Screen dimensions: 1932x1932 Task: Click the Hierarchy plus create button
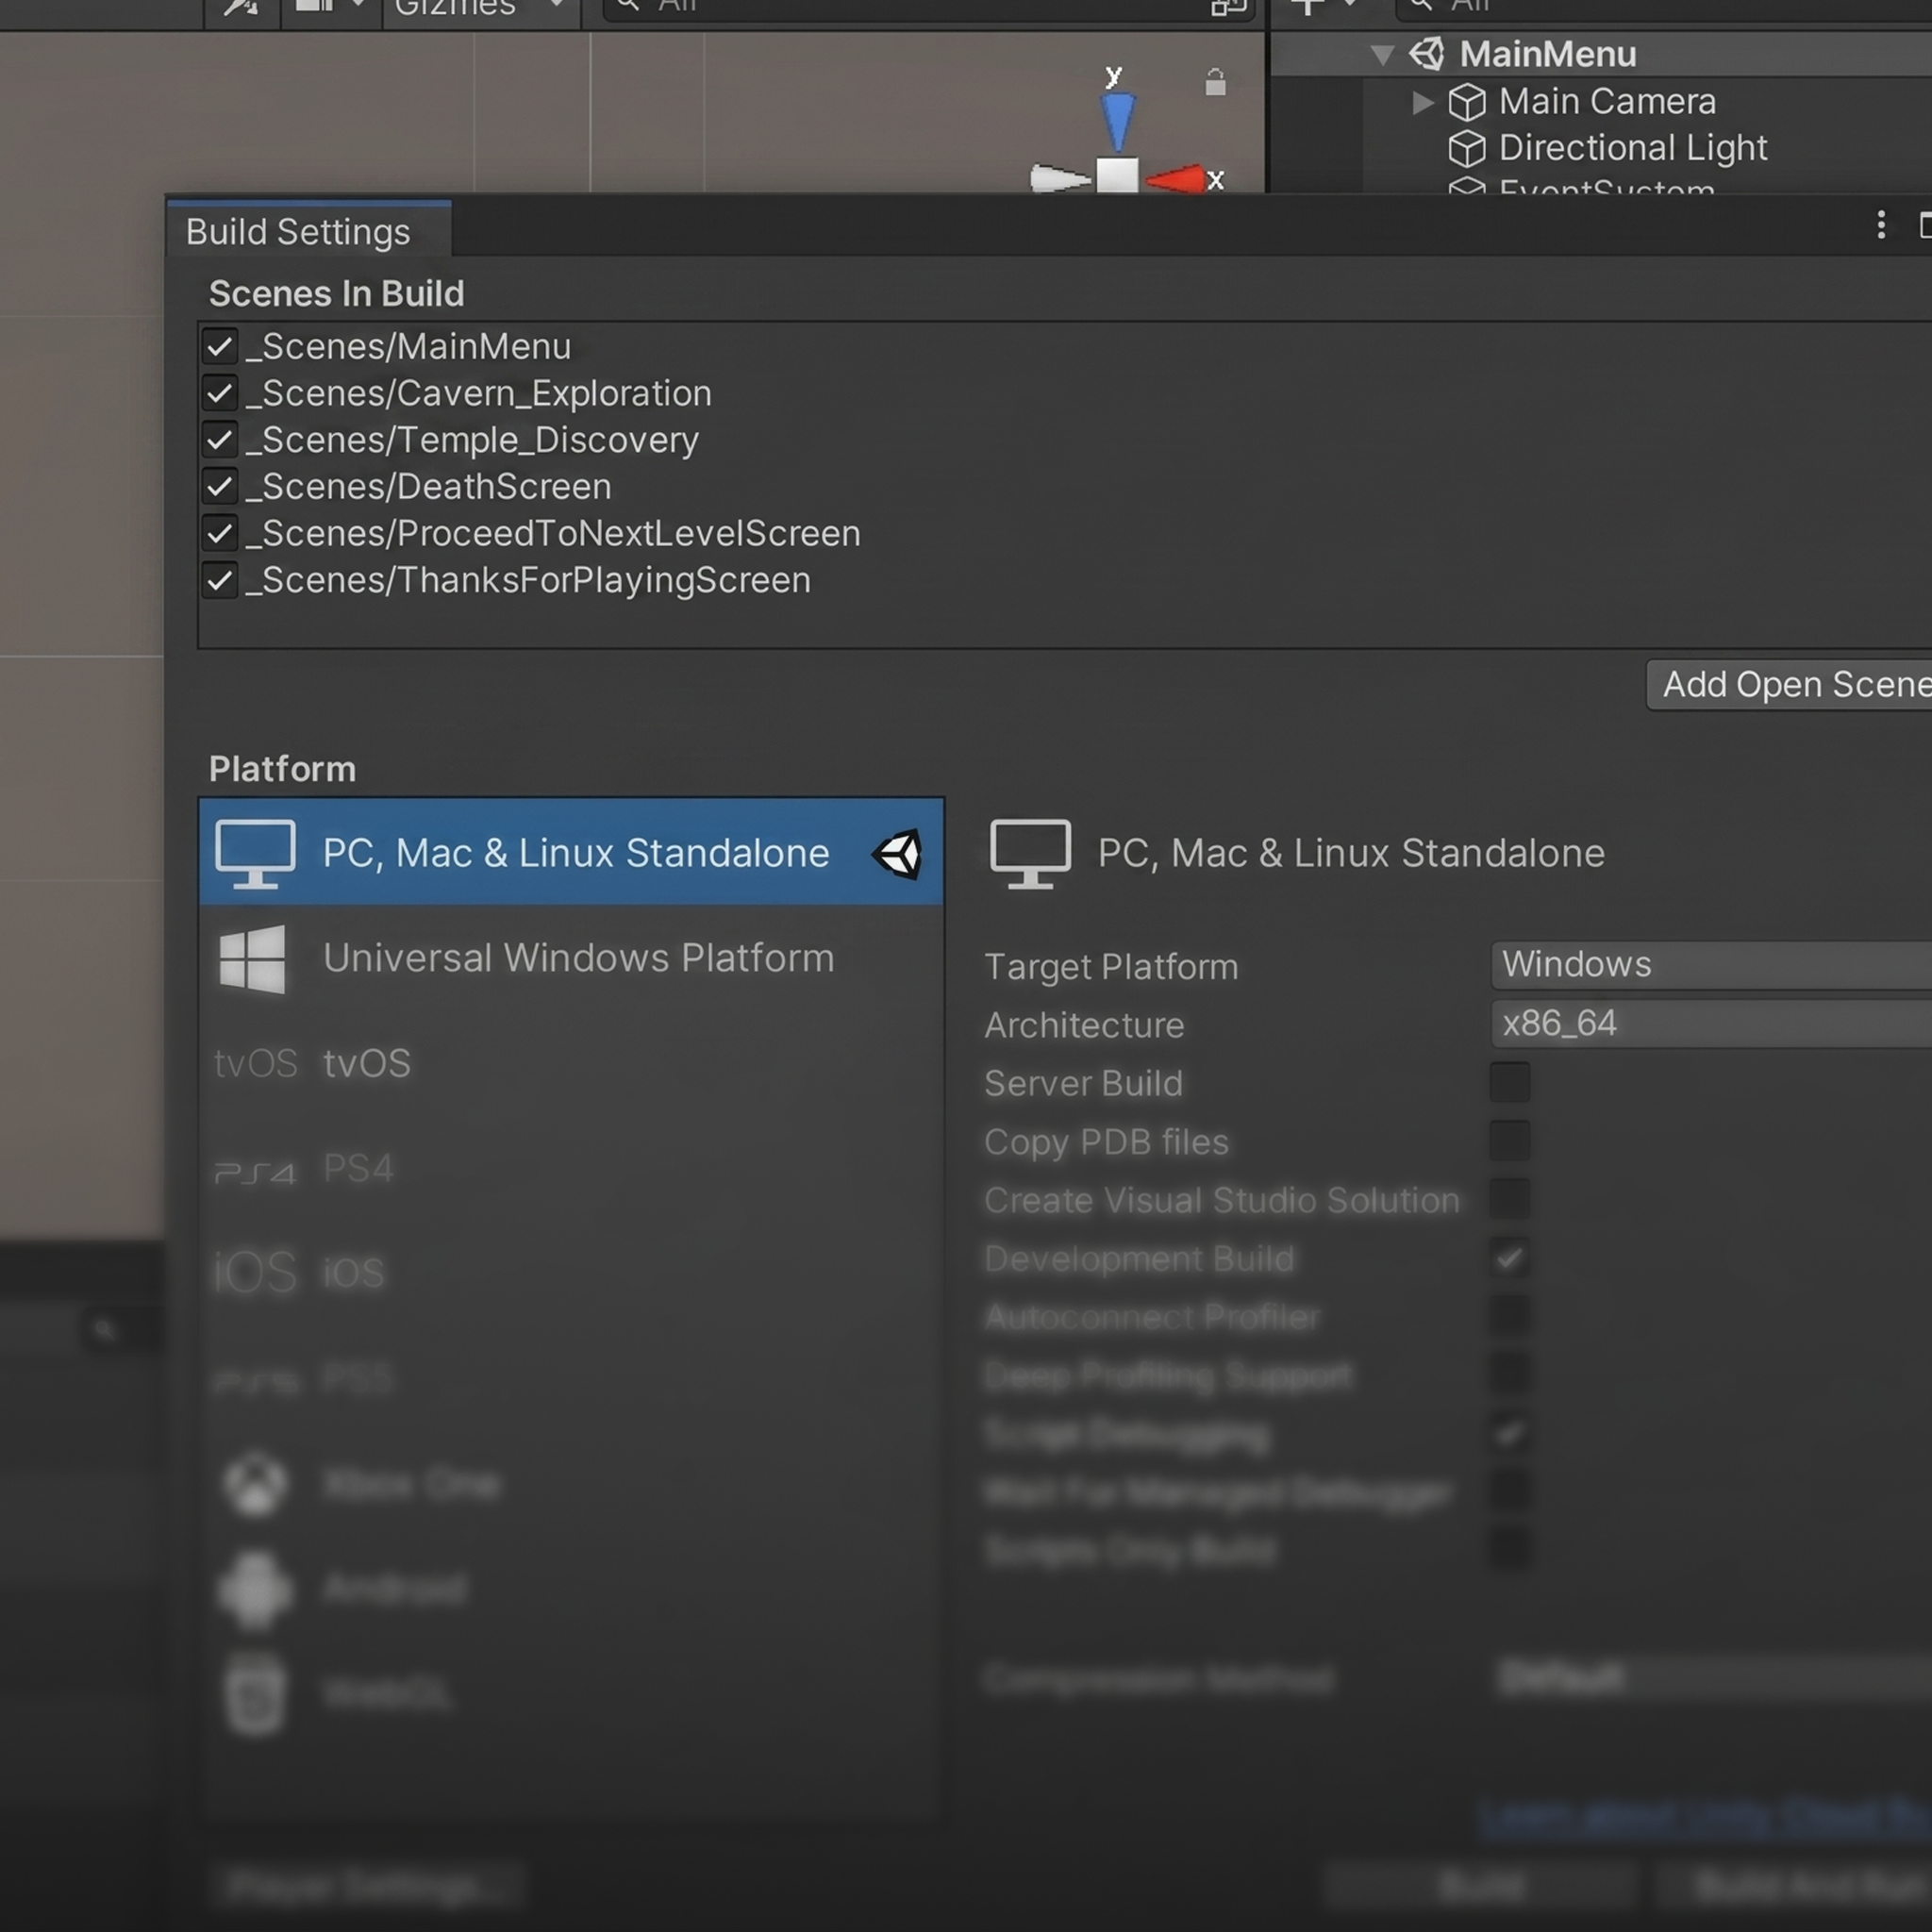tap(1307, 7)
